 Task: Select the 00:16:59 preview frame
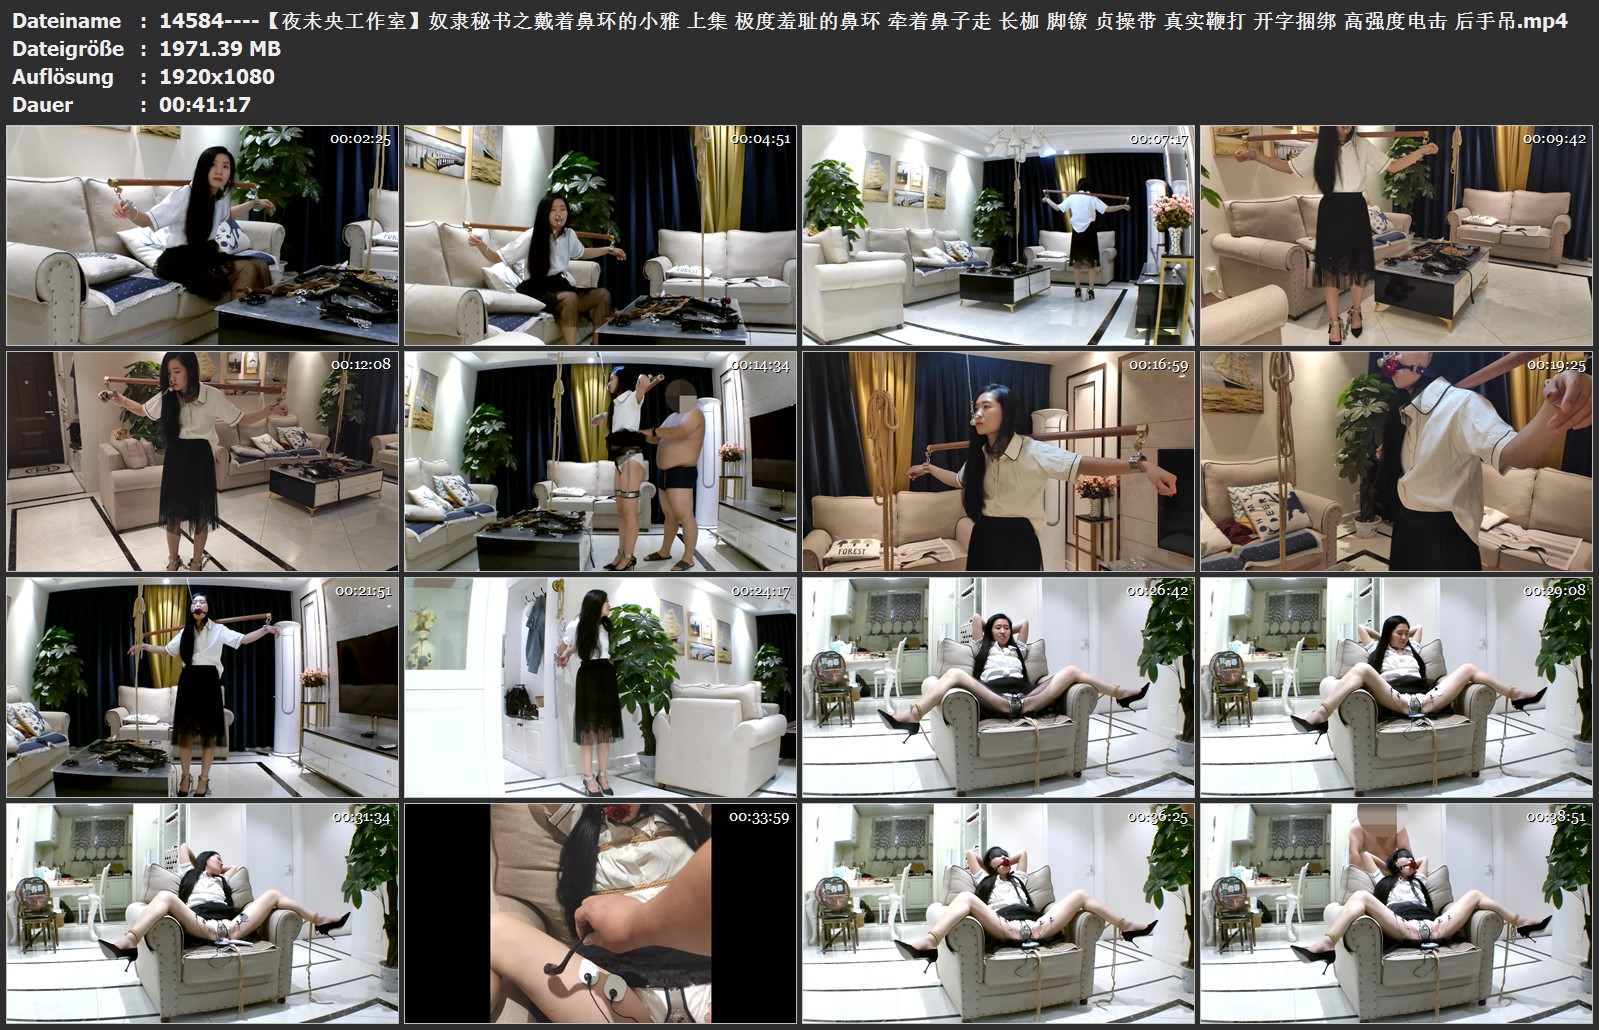(x=998, y=461)
